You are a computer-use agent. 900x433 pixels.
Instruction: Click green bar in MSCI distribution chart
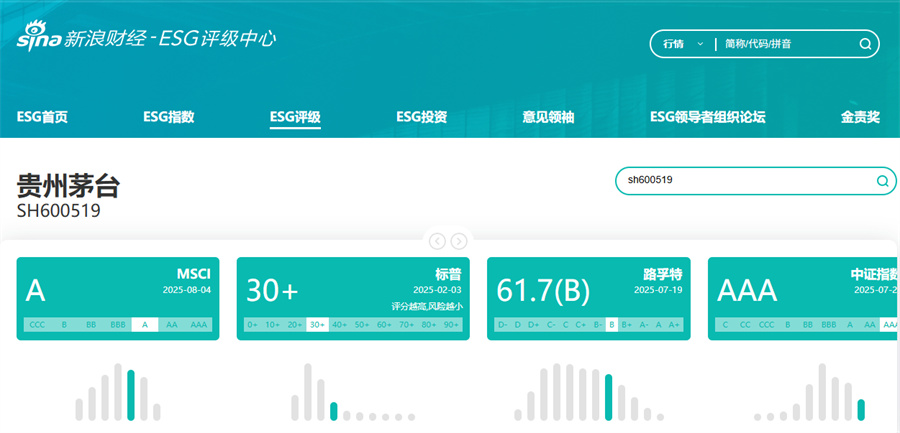click(x=131, y=395)
